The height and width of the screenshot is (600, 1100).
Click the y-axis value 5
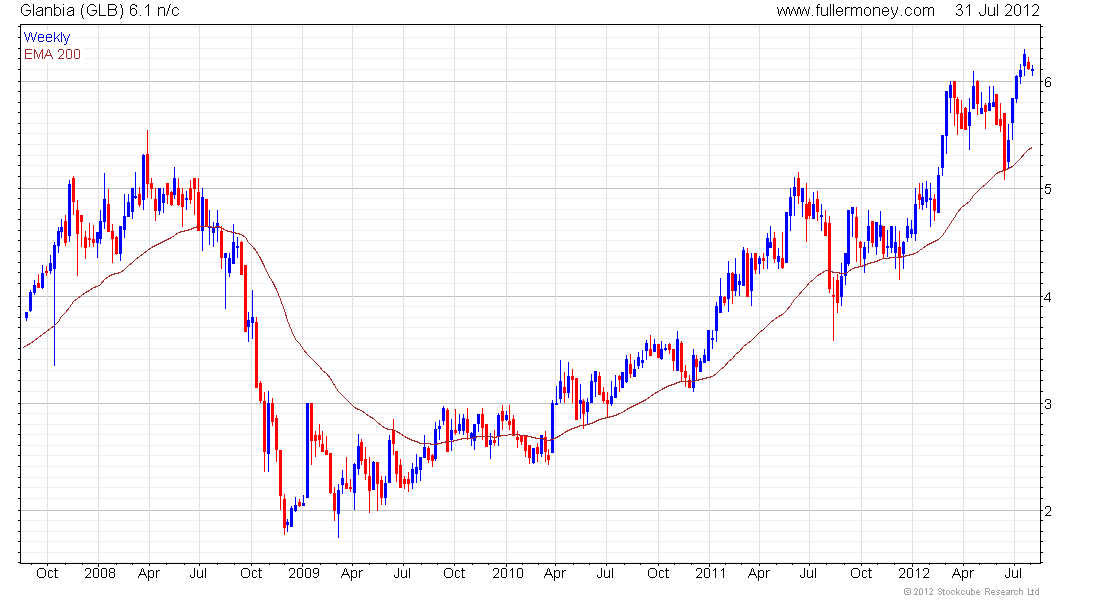click(1048, 189)
